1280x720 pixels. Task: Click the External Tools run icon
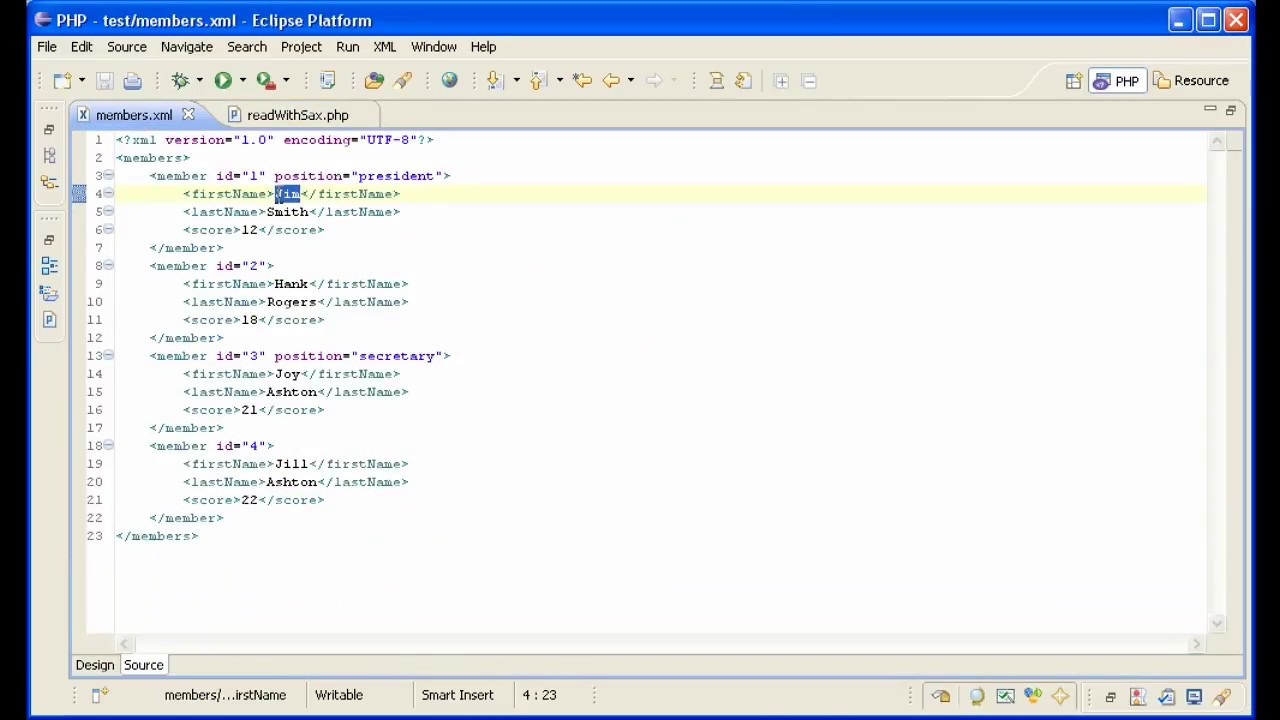click(x=265, y=81)
